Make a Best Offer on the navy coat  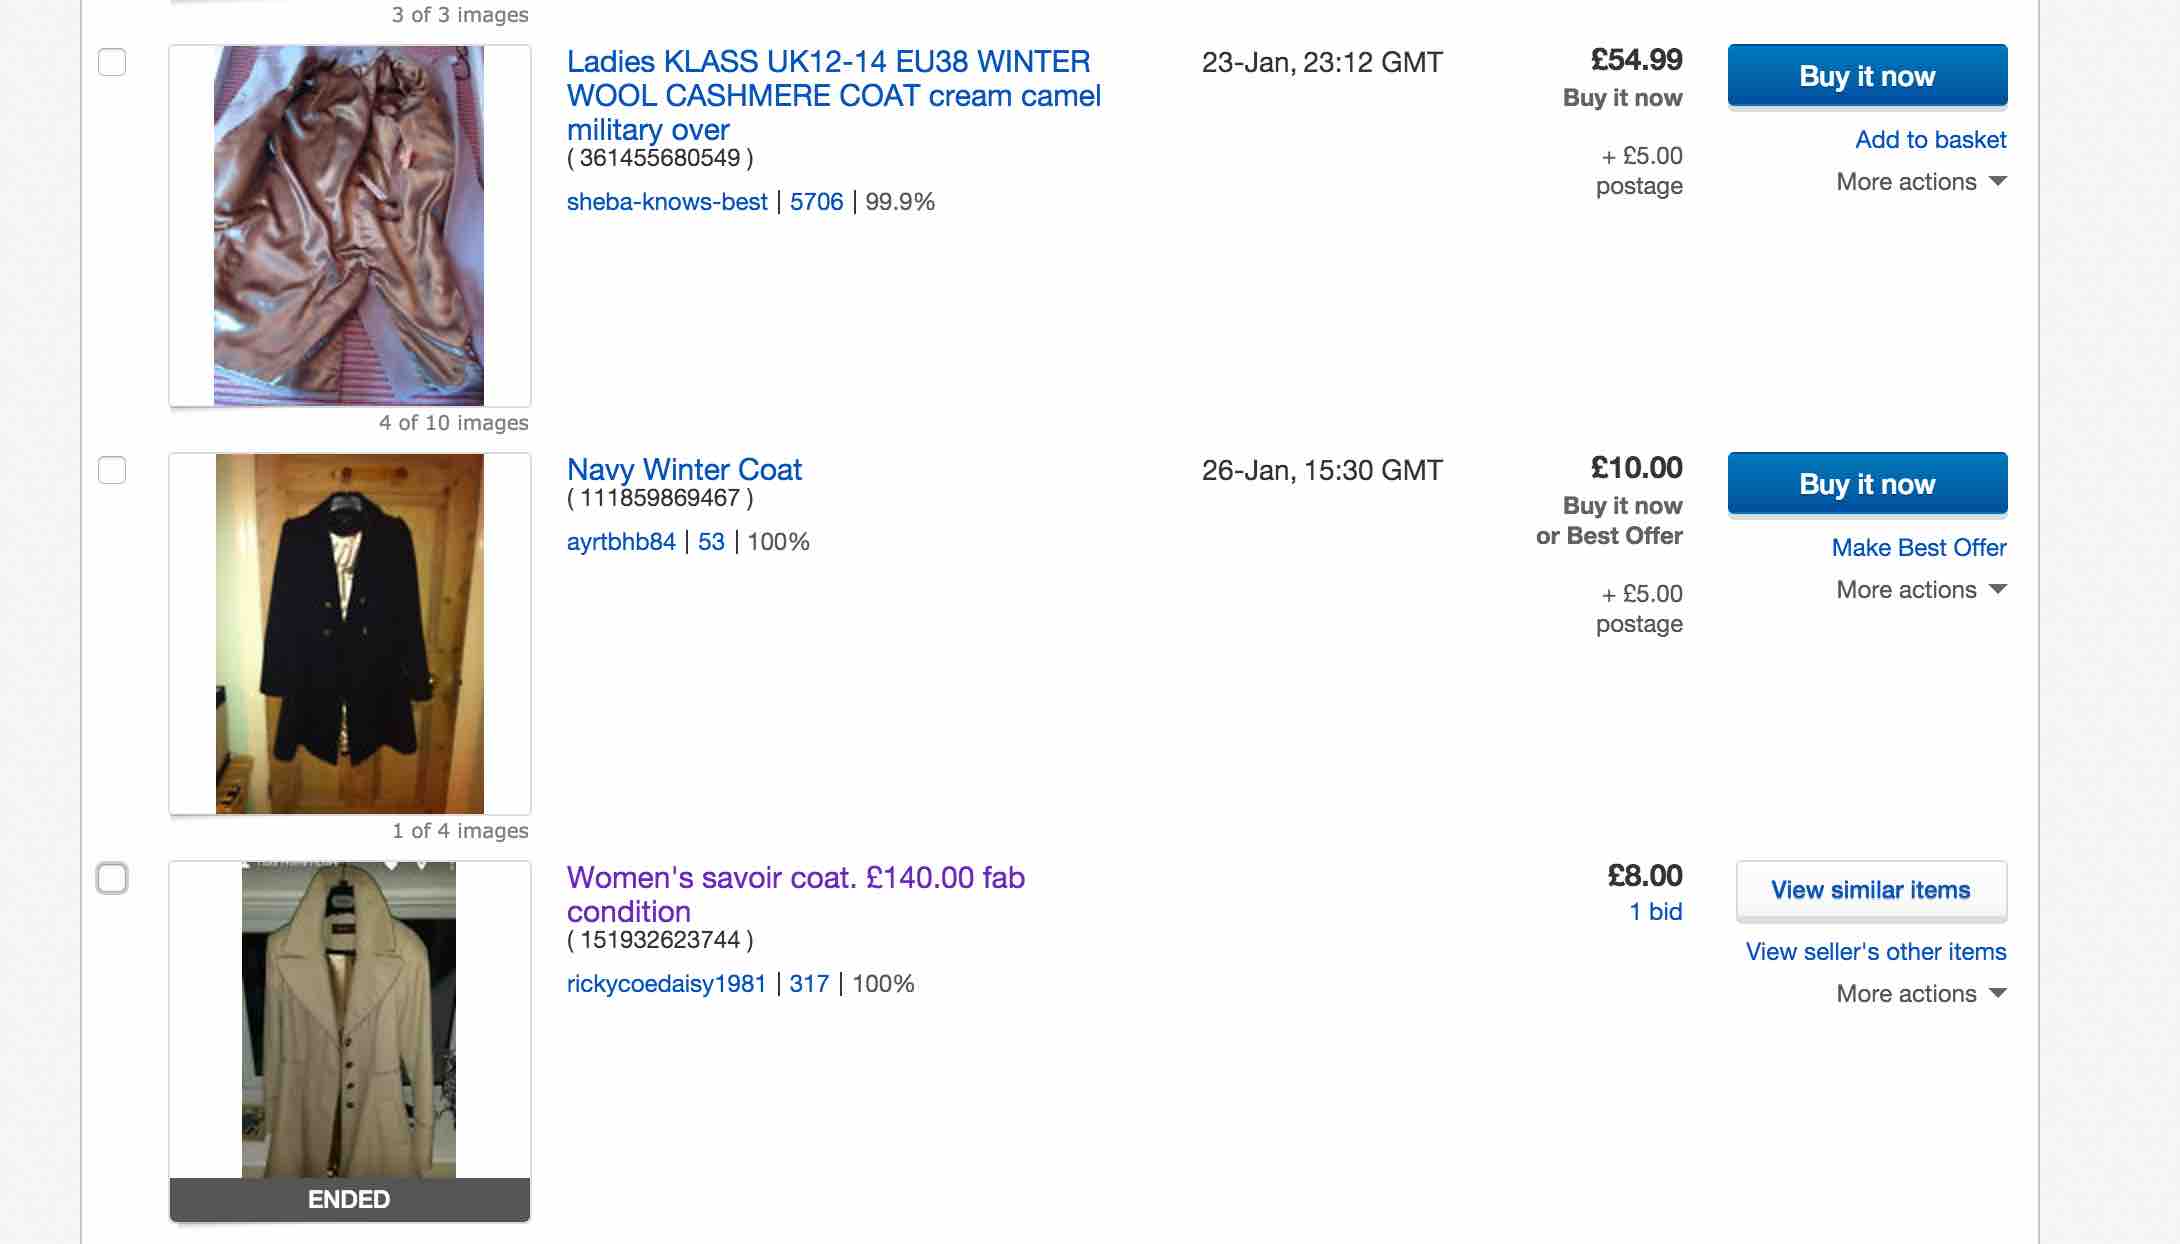1918,548
